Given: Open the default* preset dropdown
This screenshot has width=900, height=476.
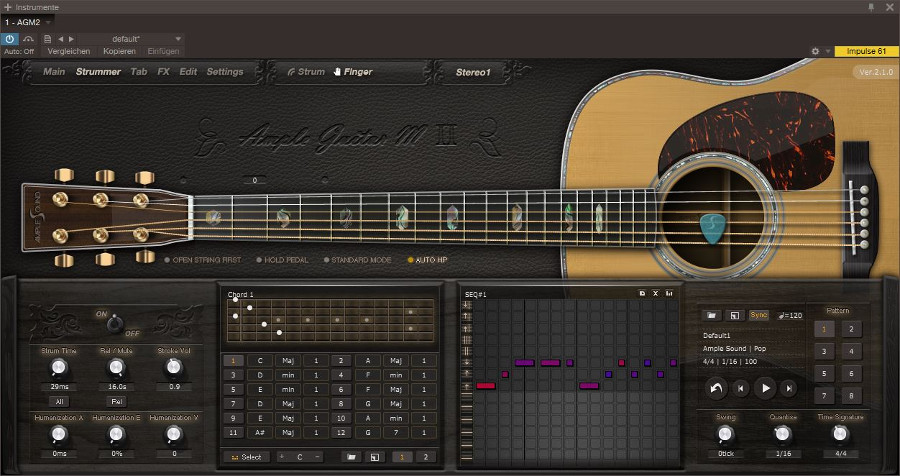Looking at the screenshot, I should 129,39.
